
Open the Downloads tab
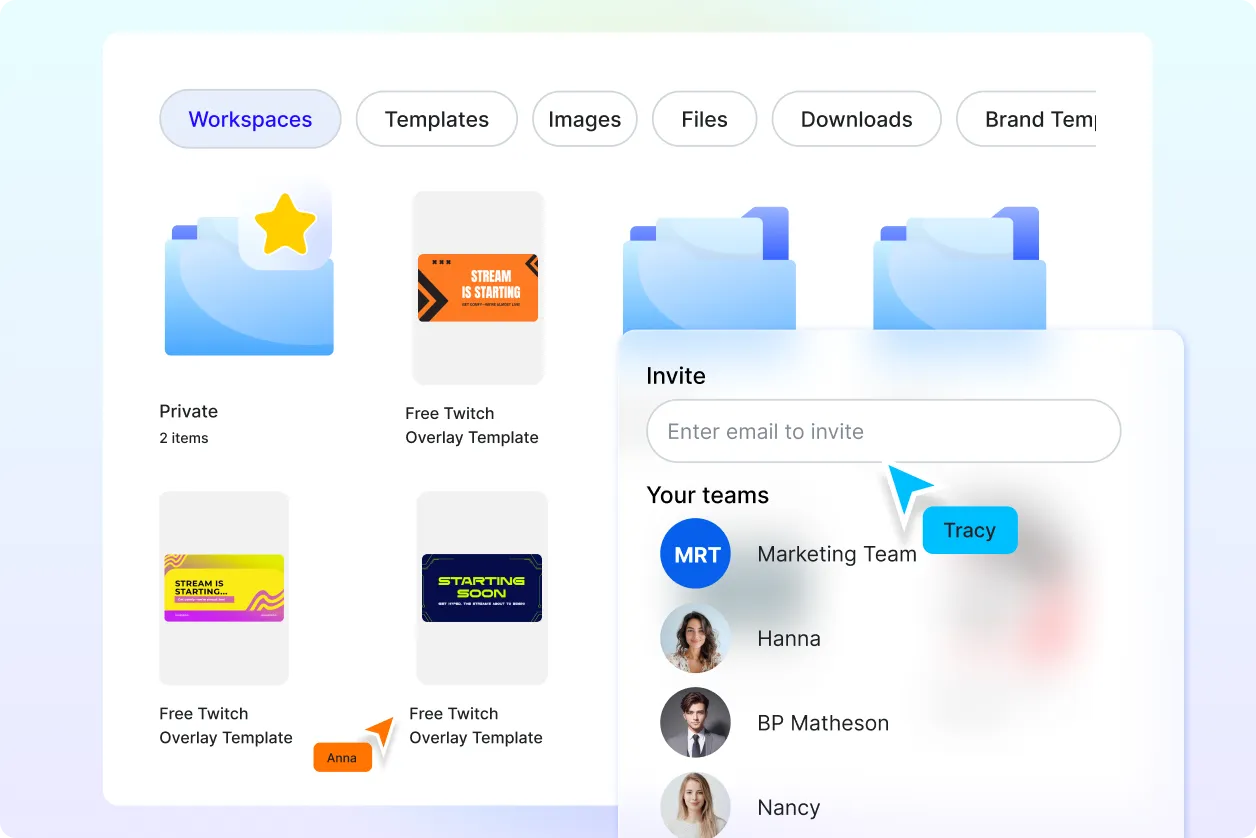tap(857, 119)
